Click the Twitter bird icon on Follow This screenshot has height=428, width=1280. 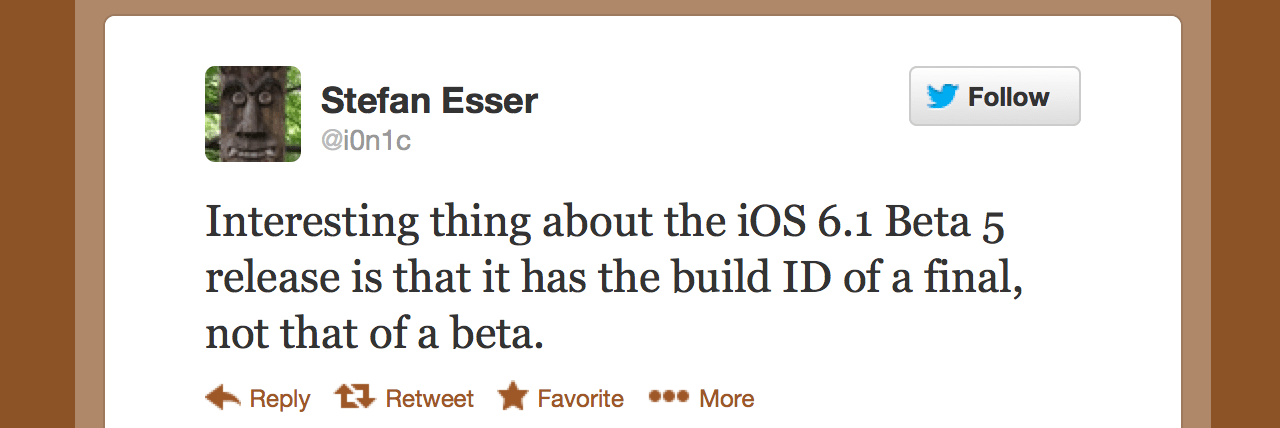point(942,97)
